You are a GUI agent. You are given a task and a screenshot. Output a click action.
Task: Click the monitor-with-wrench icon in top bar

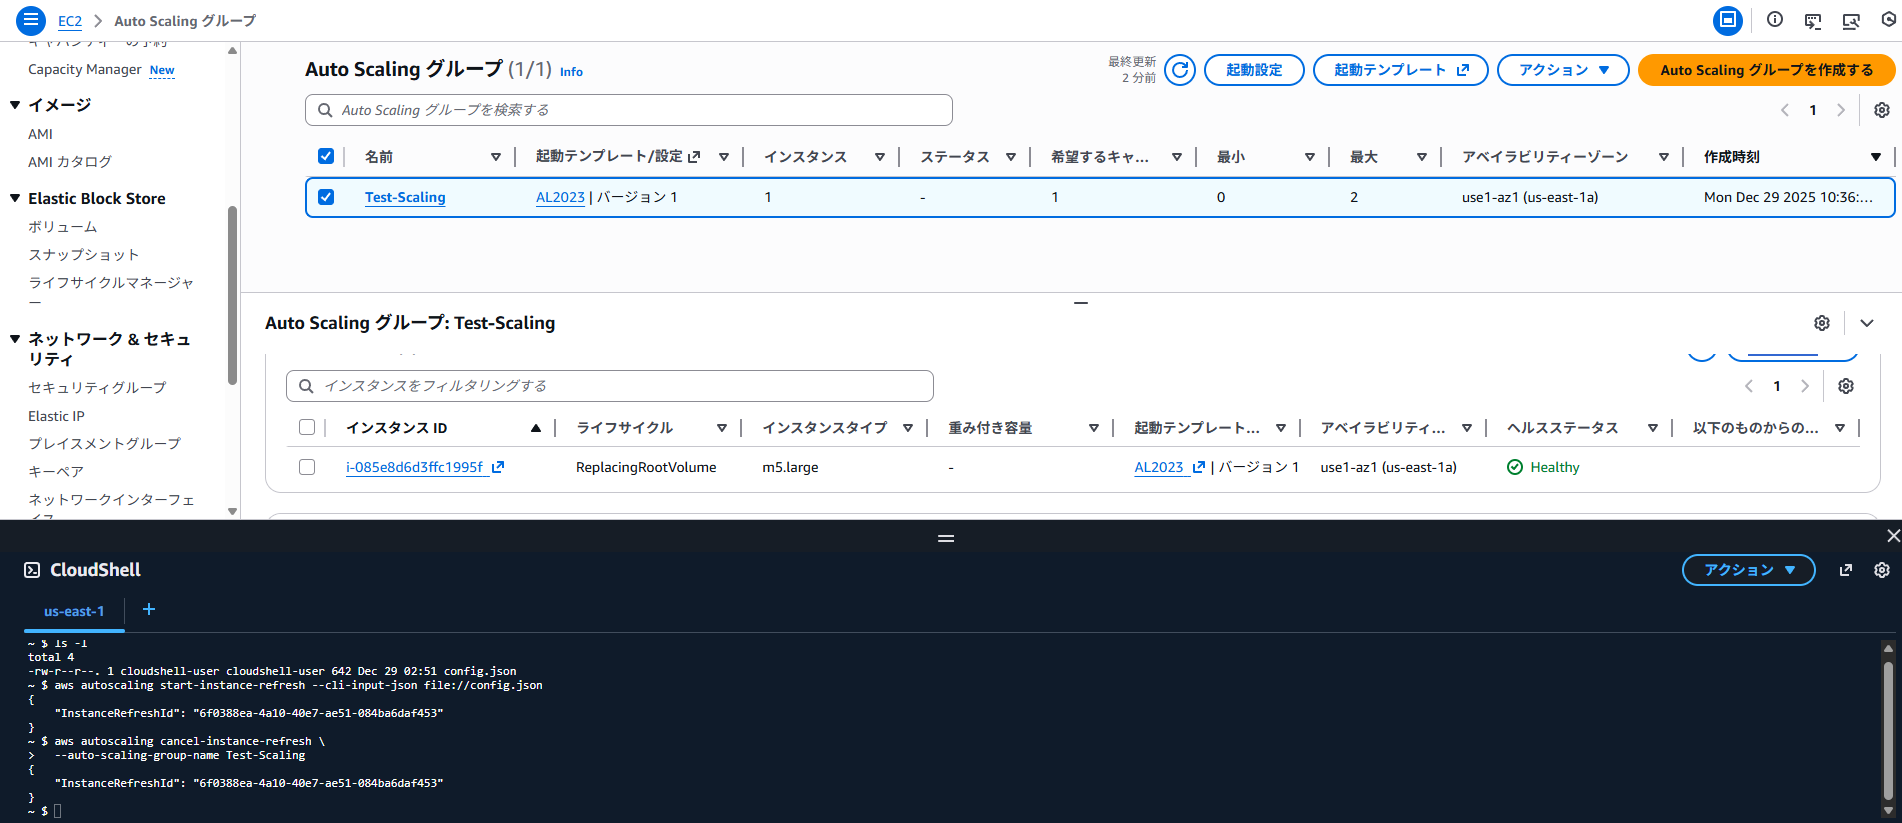click(1851, 20)
